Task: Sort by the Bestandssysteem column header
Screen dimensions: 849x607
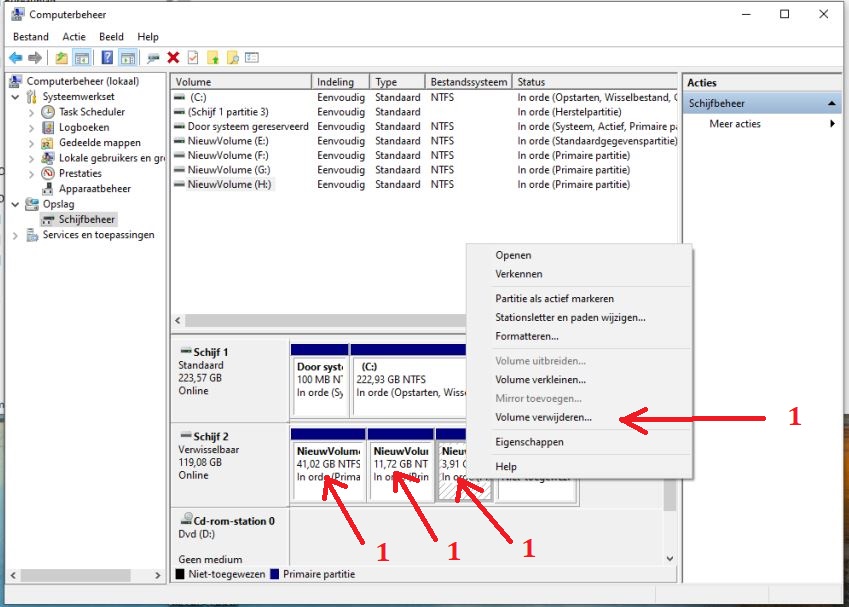Action: (x=467, y=82)
